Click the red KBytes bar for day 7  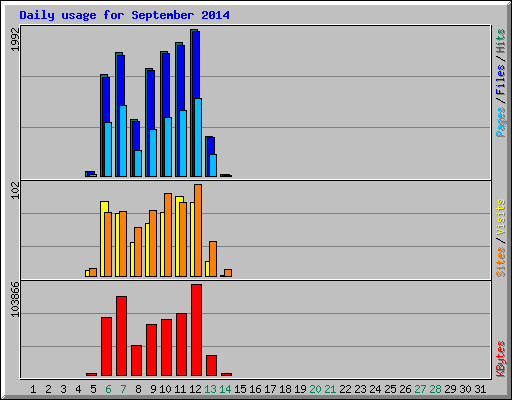121,336
